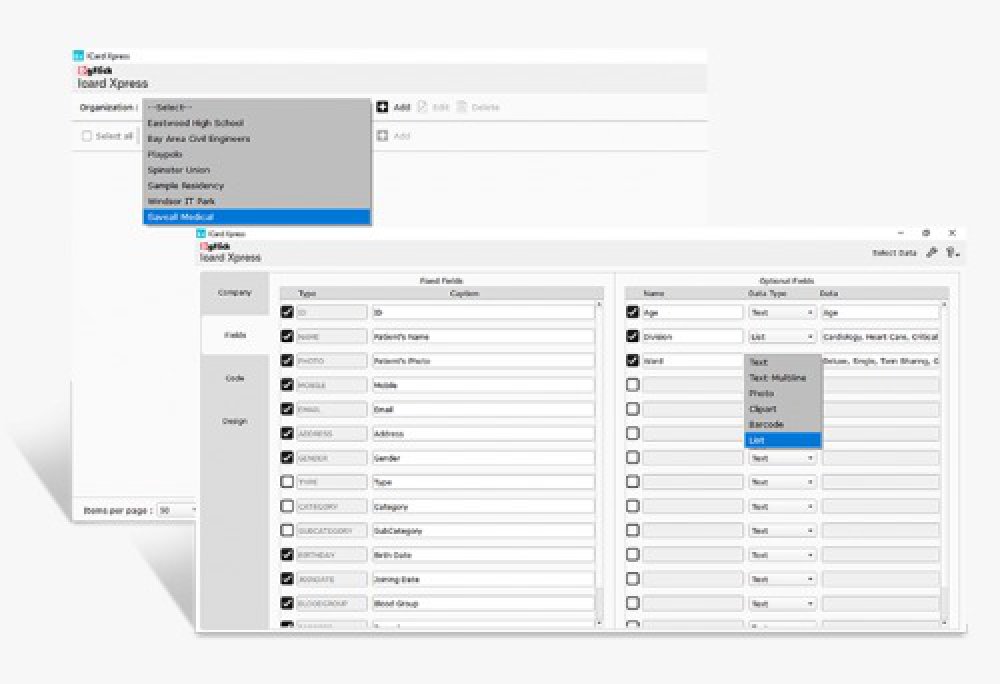Select highlighted Saveall Medical organization
This screenshot has width=1000, height=684.
pyautogui.click(x=256, y=217)
